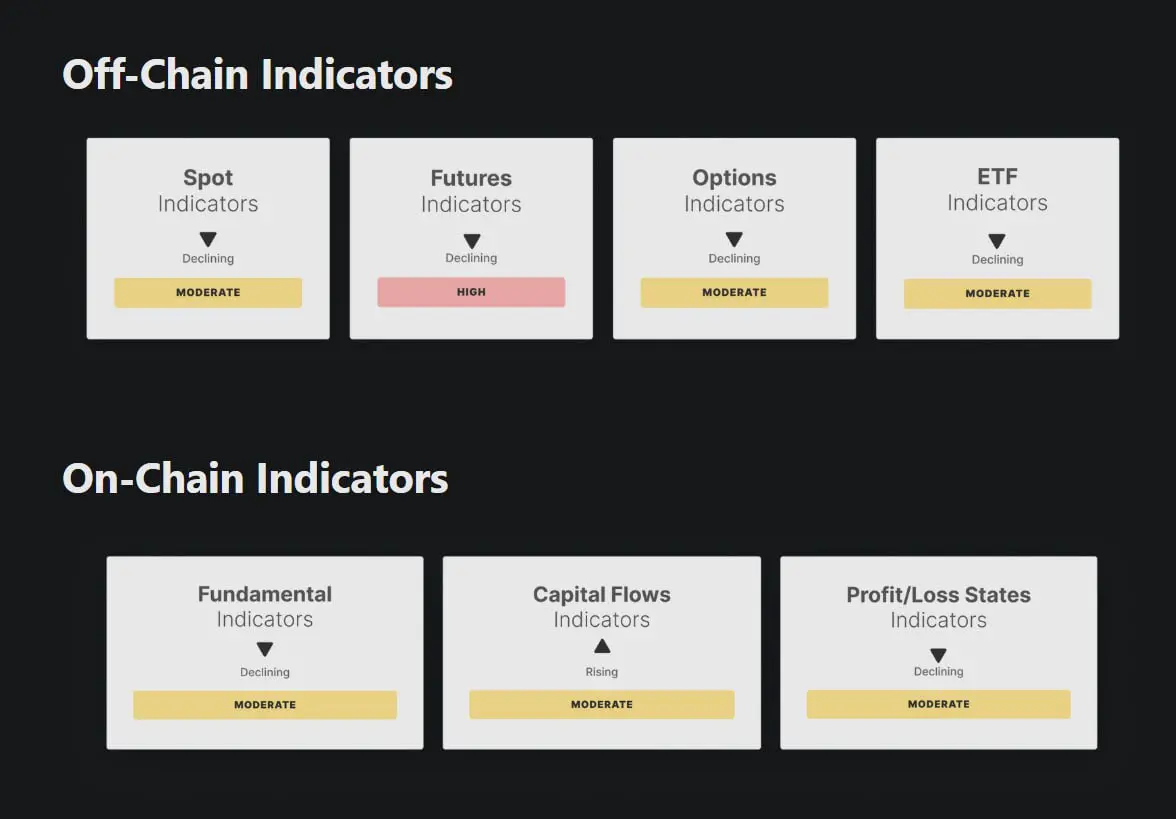Select the HIGH badge on Futures card
The width and height of the screenshot is (1176, 819).
point(471,292)
